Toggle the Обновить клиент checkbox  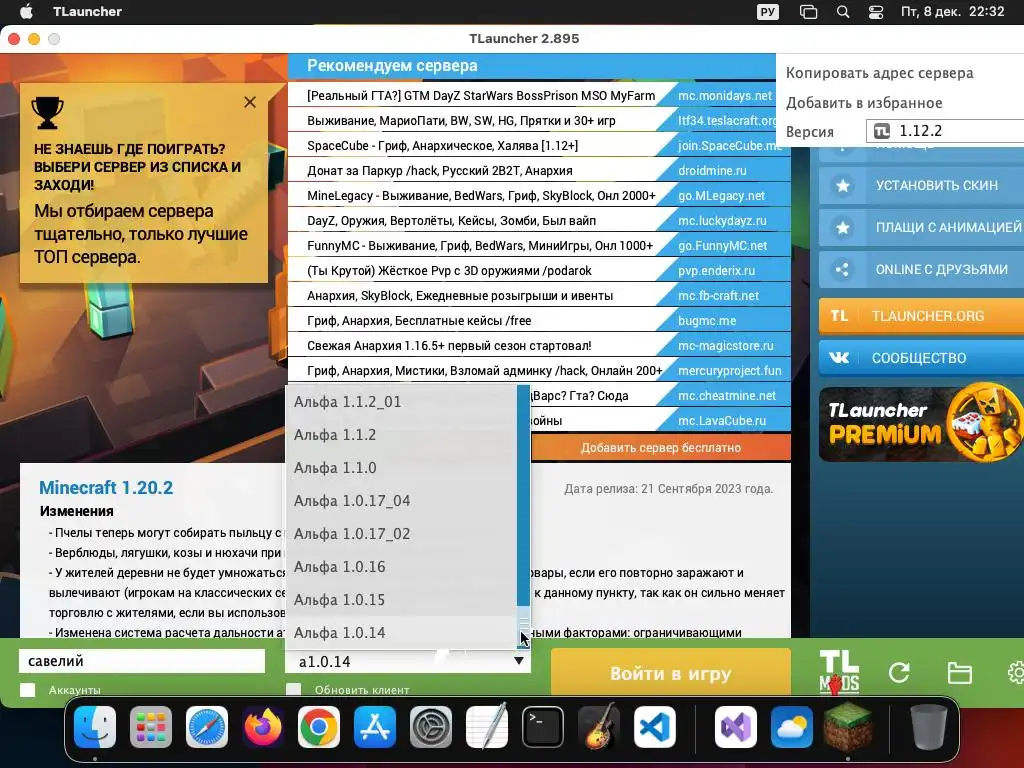pos(294,690)
